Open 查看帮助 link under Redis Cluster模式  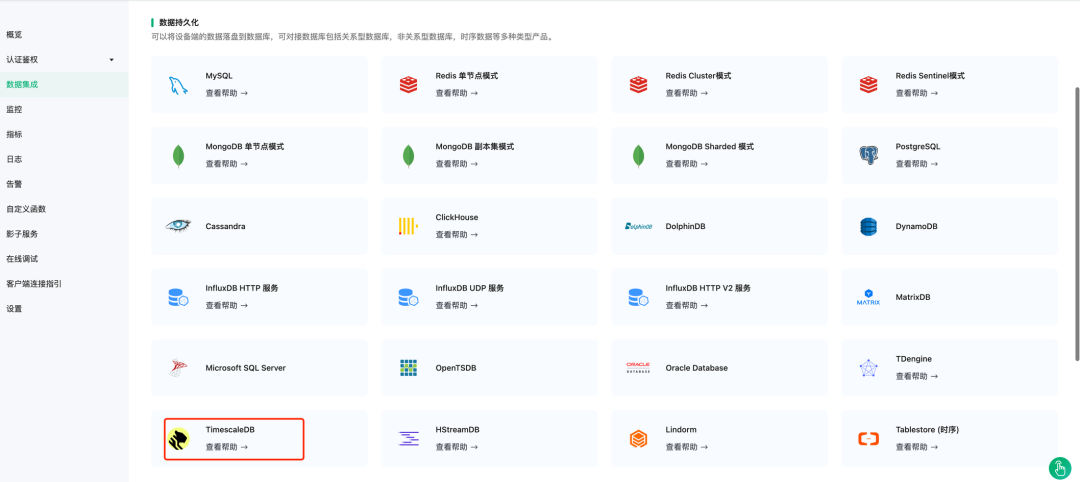[686, 93]
